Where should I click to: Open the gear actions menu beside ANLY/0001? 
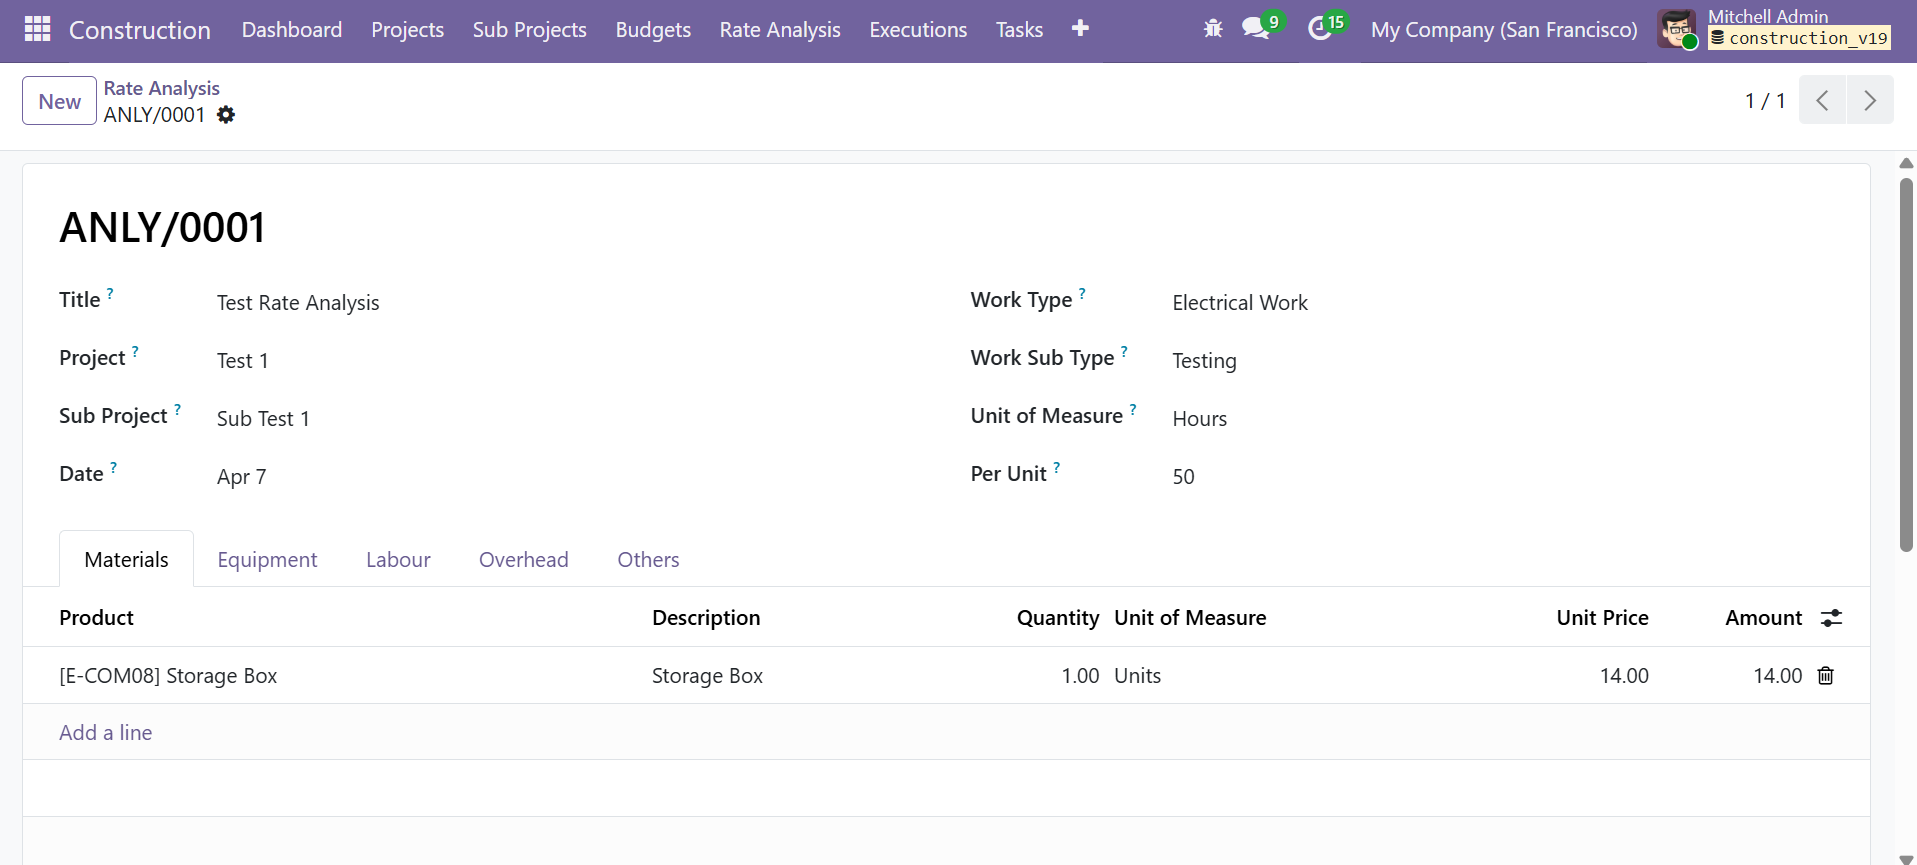pos(226,115)
